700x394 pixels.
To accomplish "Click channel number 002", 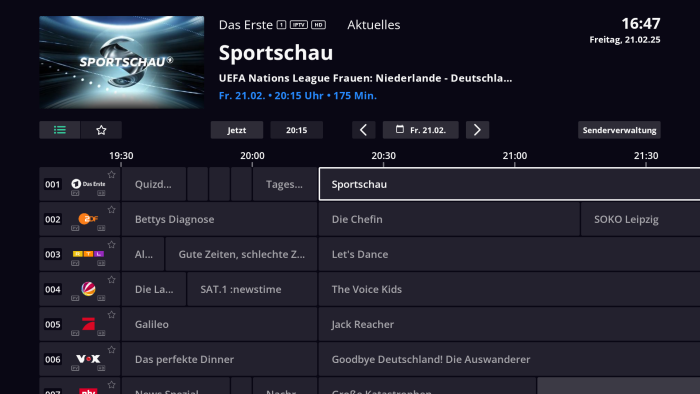I will click(x=52, y=219).
